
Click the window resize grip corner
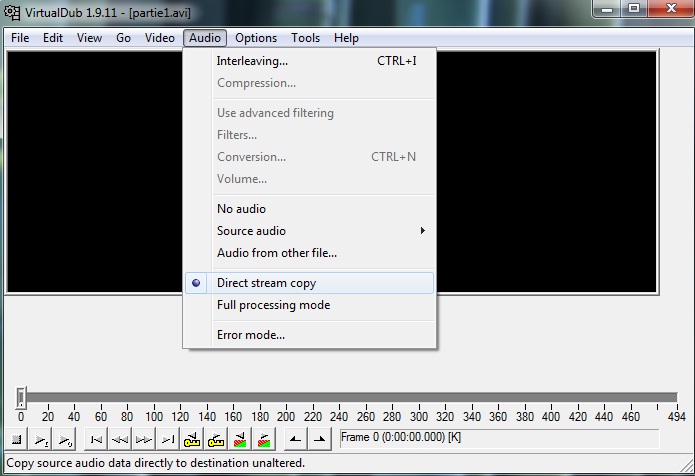687,466
